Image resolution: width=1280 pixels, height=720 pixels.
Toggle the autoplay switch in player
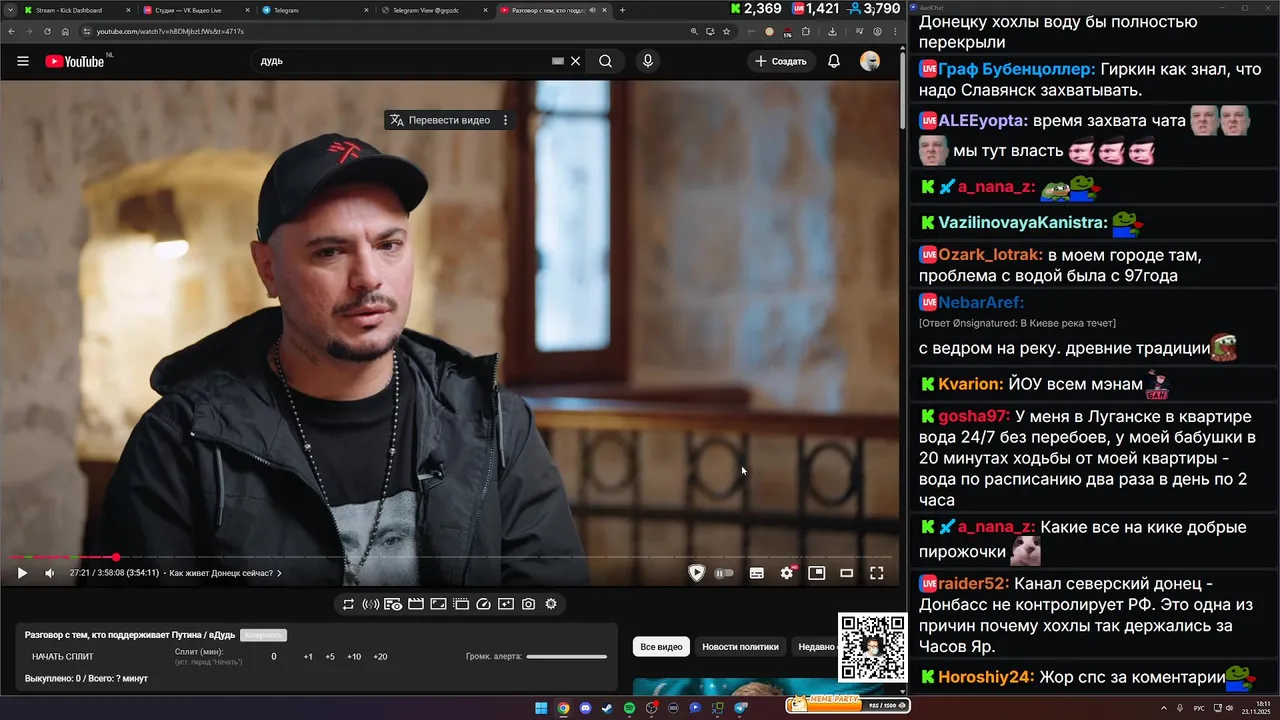tap(724, 573)
